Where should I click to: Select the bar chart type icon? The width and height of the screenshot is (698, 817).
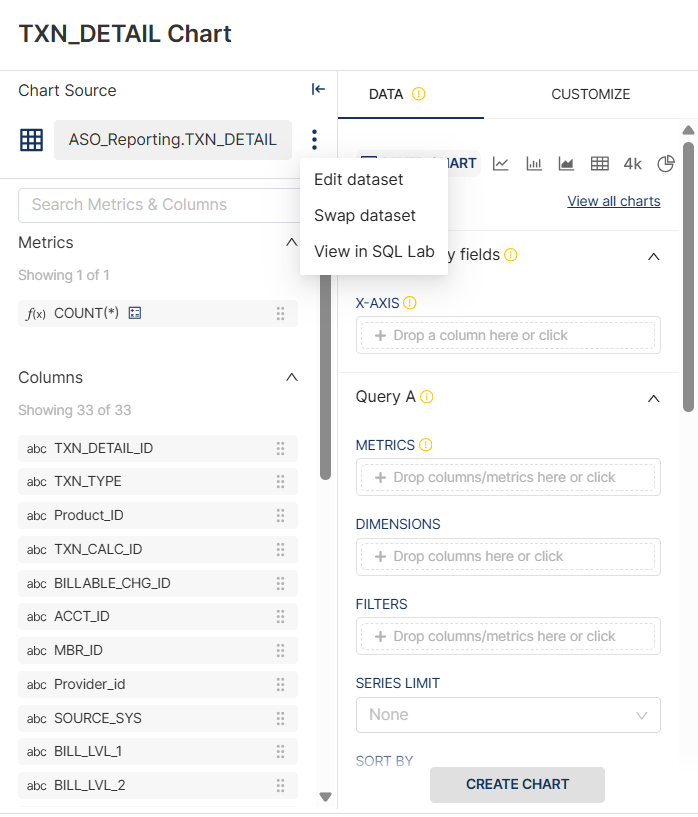click(534, 163)
